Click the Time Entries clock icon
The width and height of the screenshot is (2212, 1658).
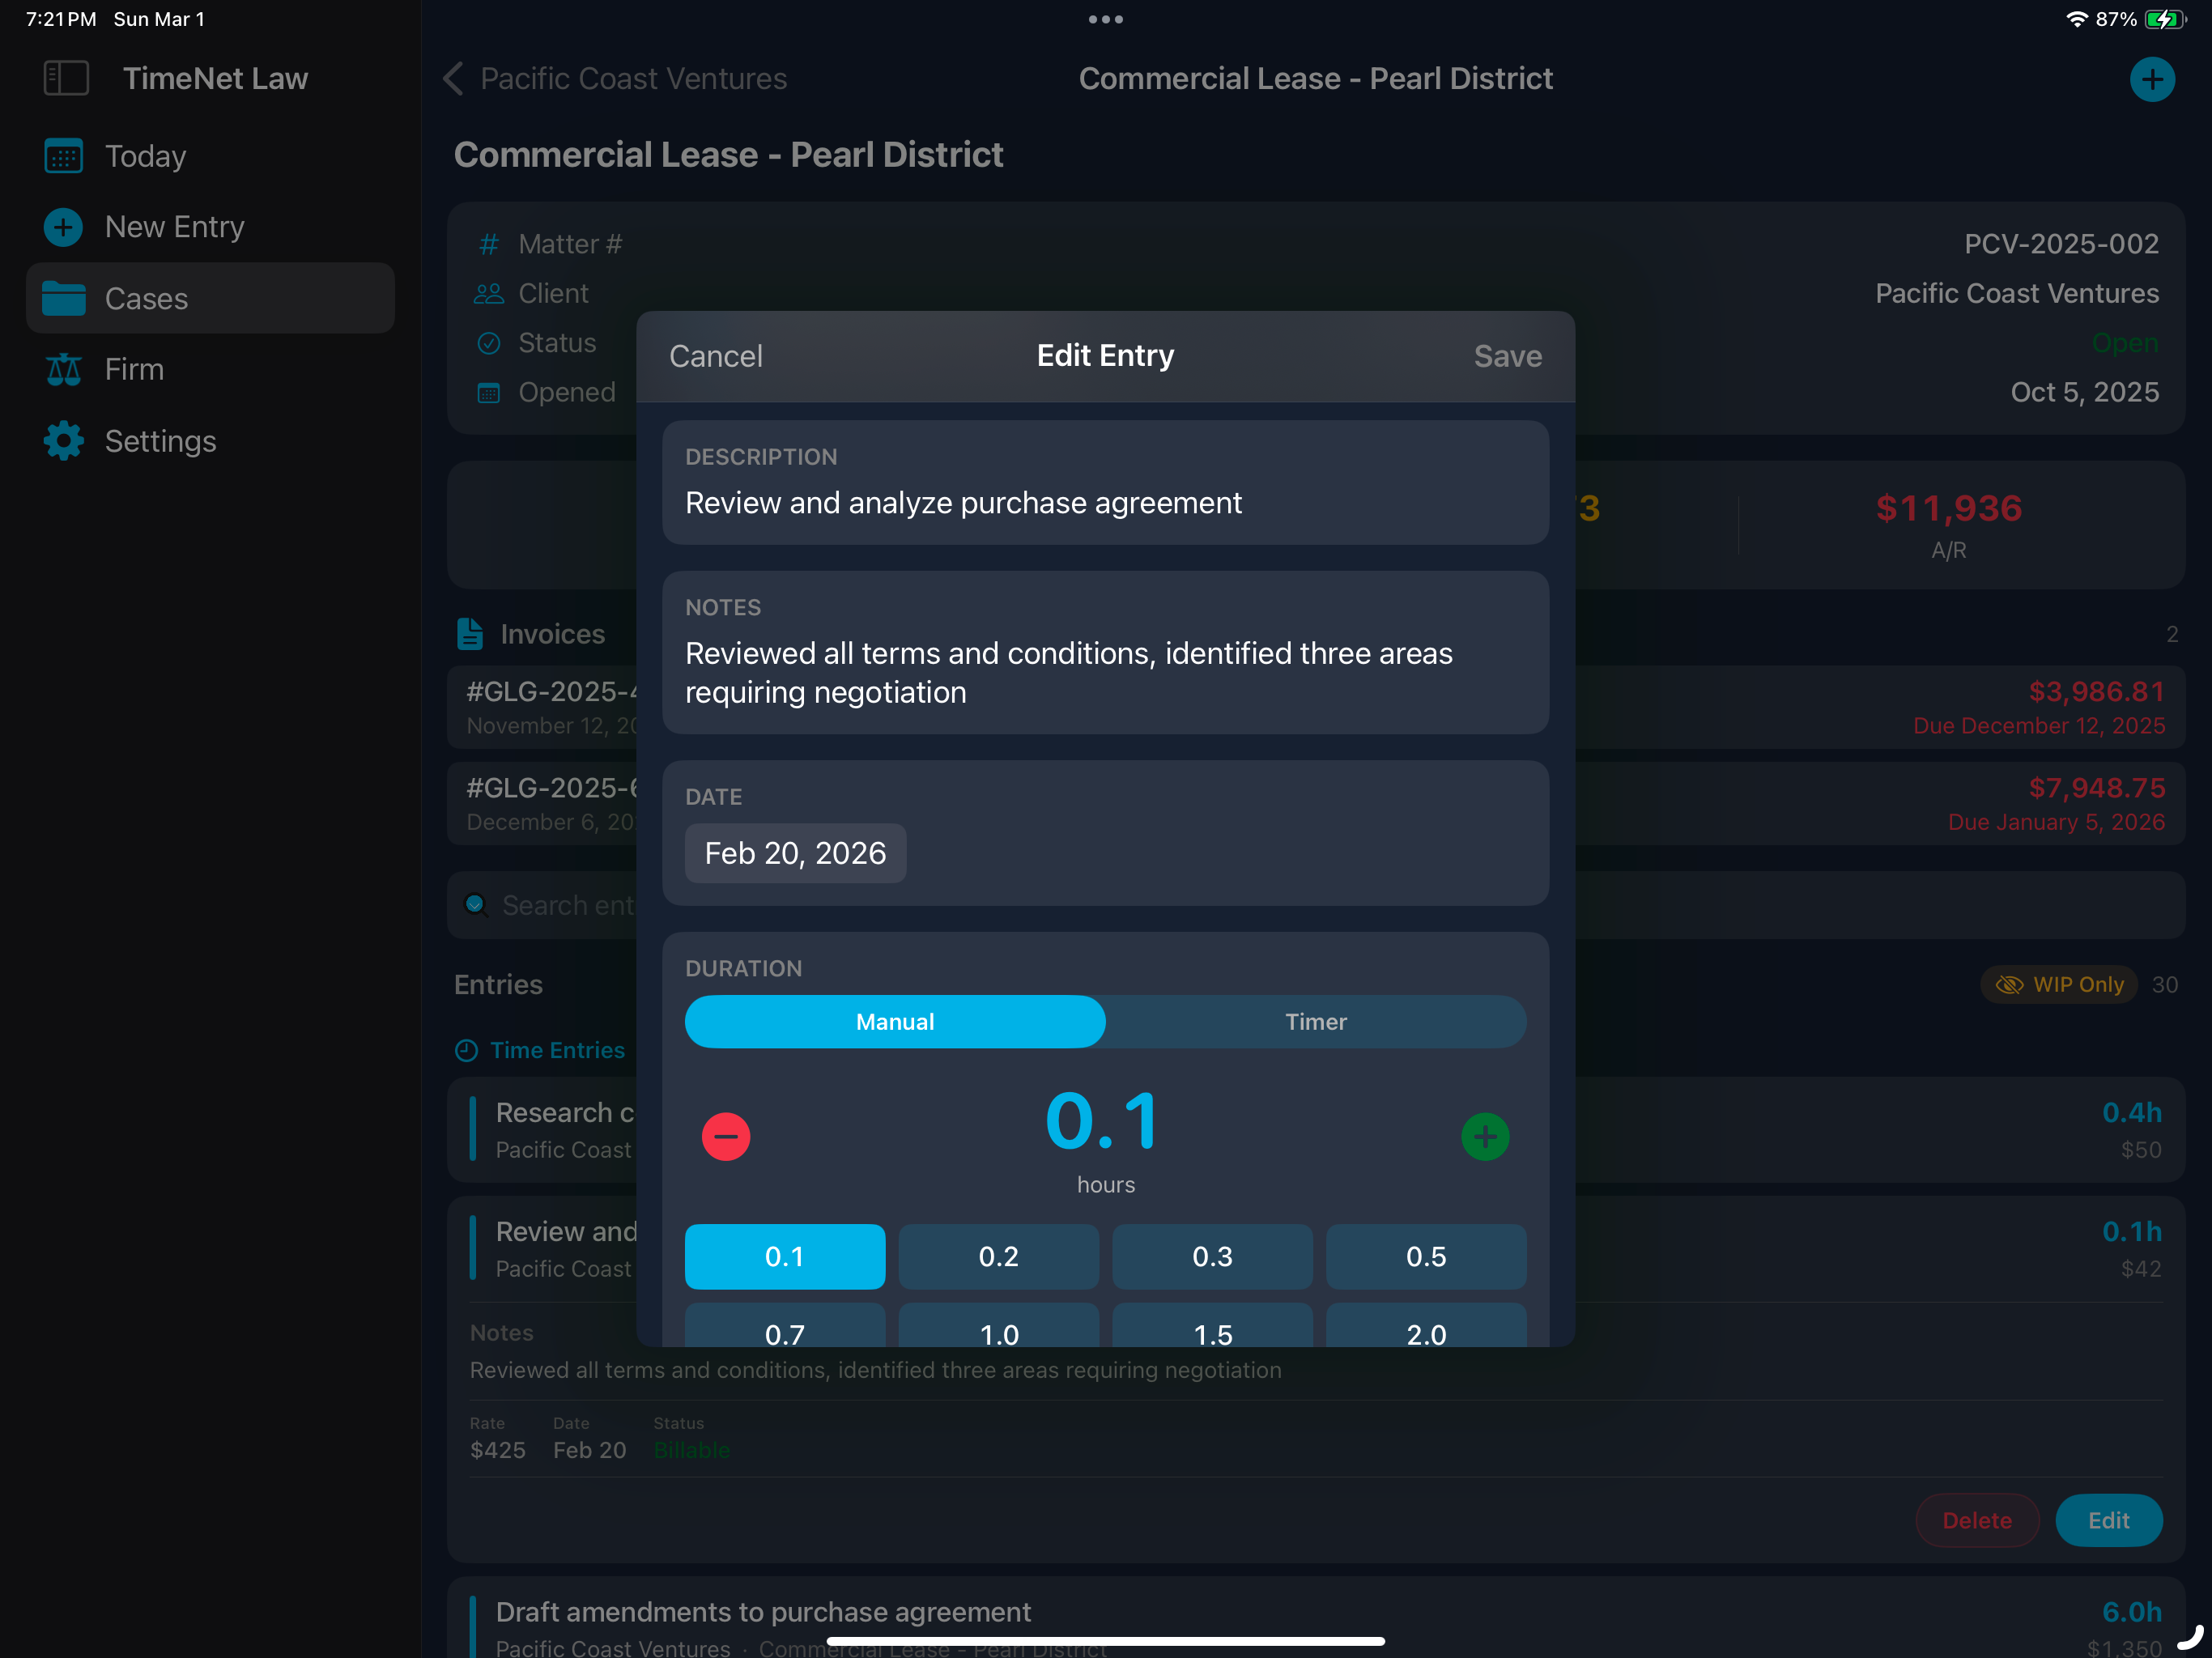point(466,1050)
